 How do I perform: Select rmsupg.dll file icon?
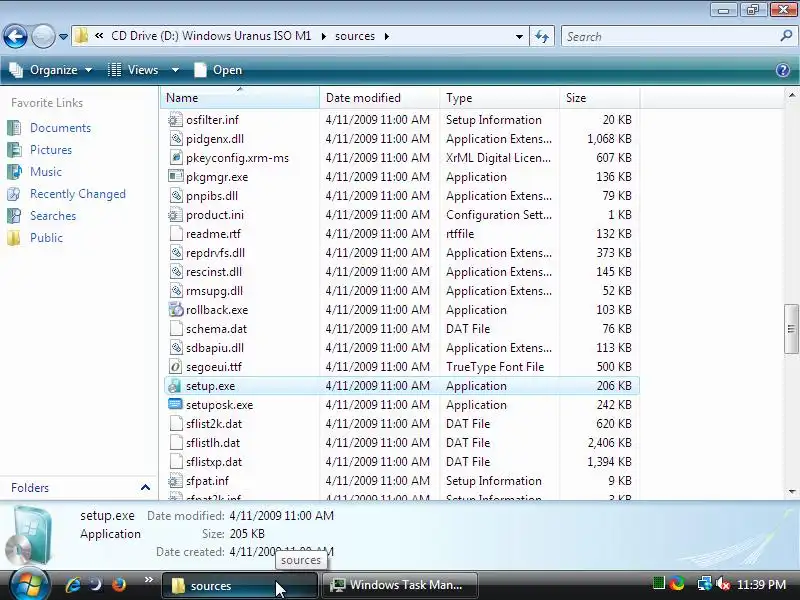176,291
